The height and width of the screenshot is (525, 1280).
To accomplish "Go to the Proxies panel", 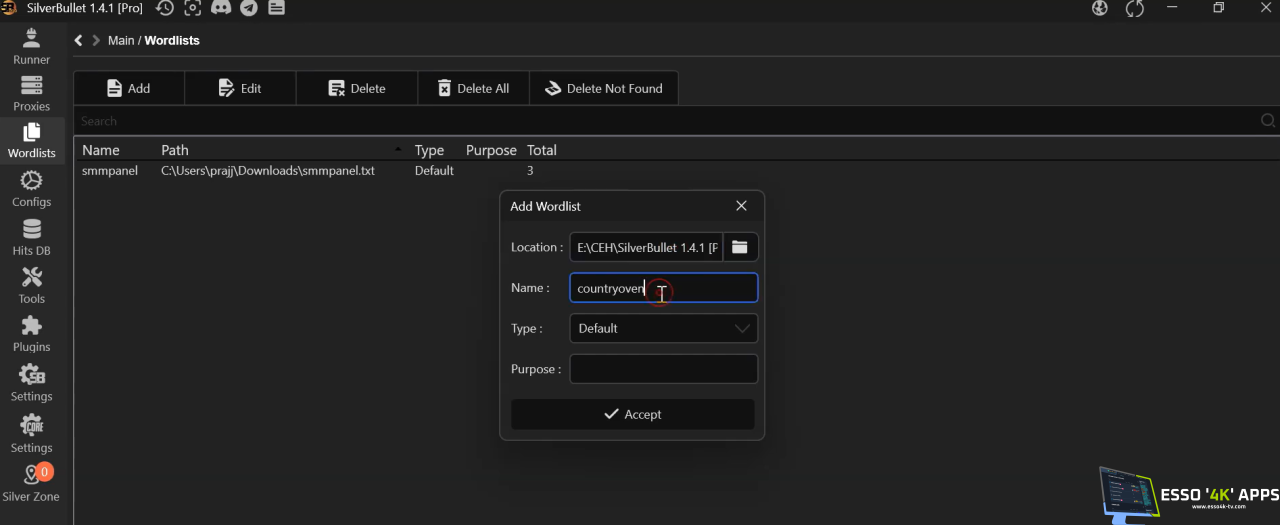I will 31,93.
